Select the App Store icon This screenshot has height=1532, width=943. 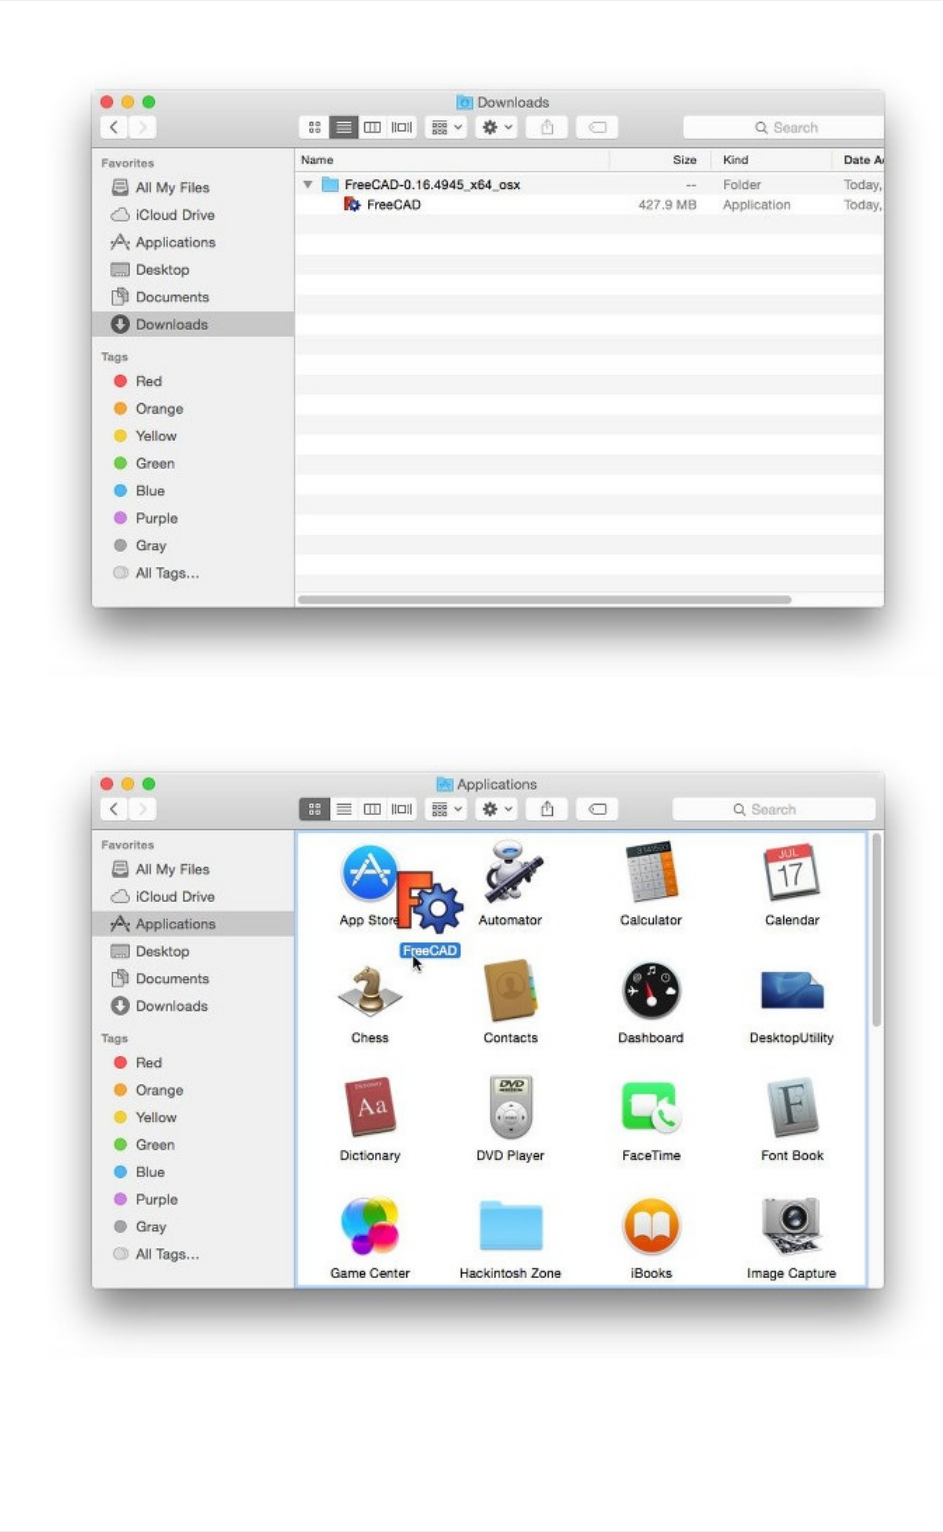(368, 872)
